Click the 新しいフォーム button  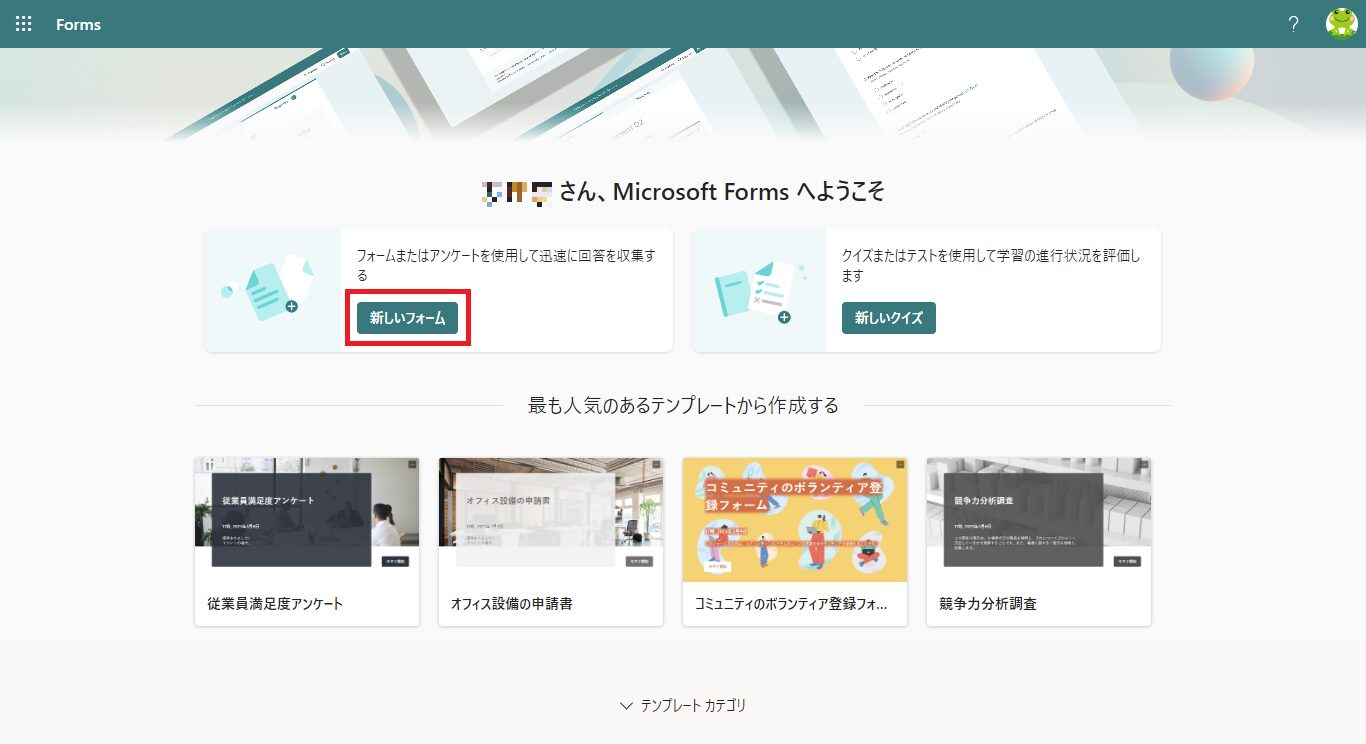(x=406, y=317)
